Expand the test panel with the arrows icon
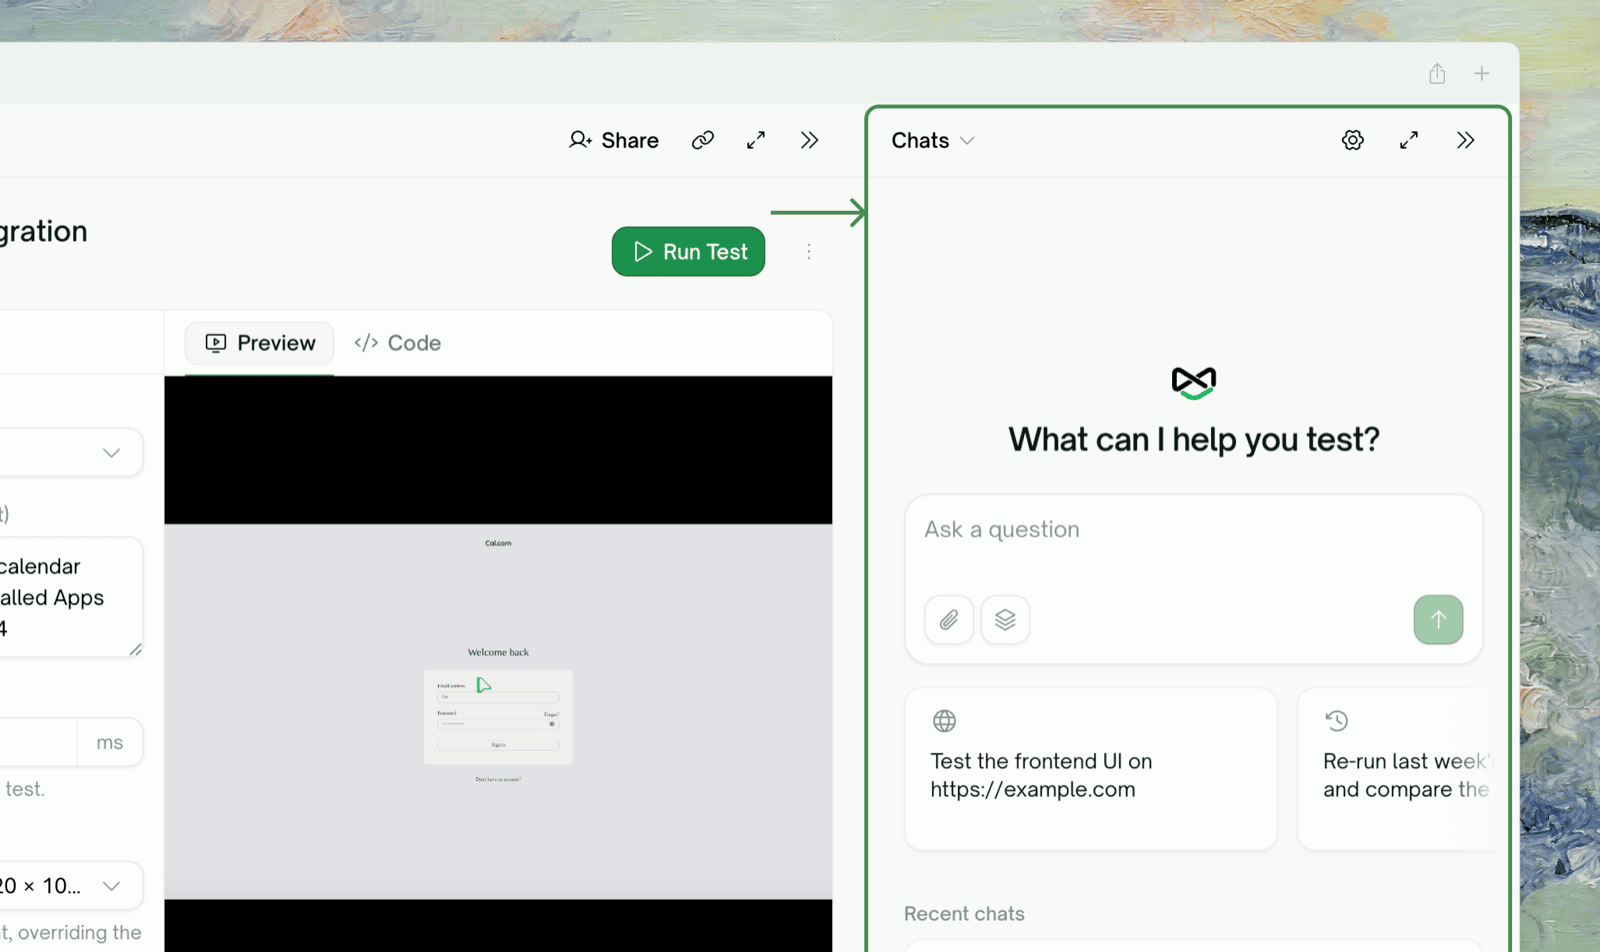This screenshot has width=1600, height=952. tap(756, 140)
